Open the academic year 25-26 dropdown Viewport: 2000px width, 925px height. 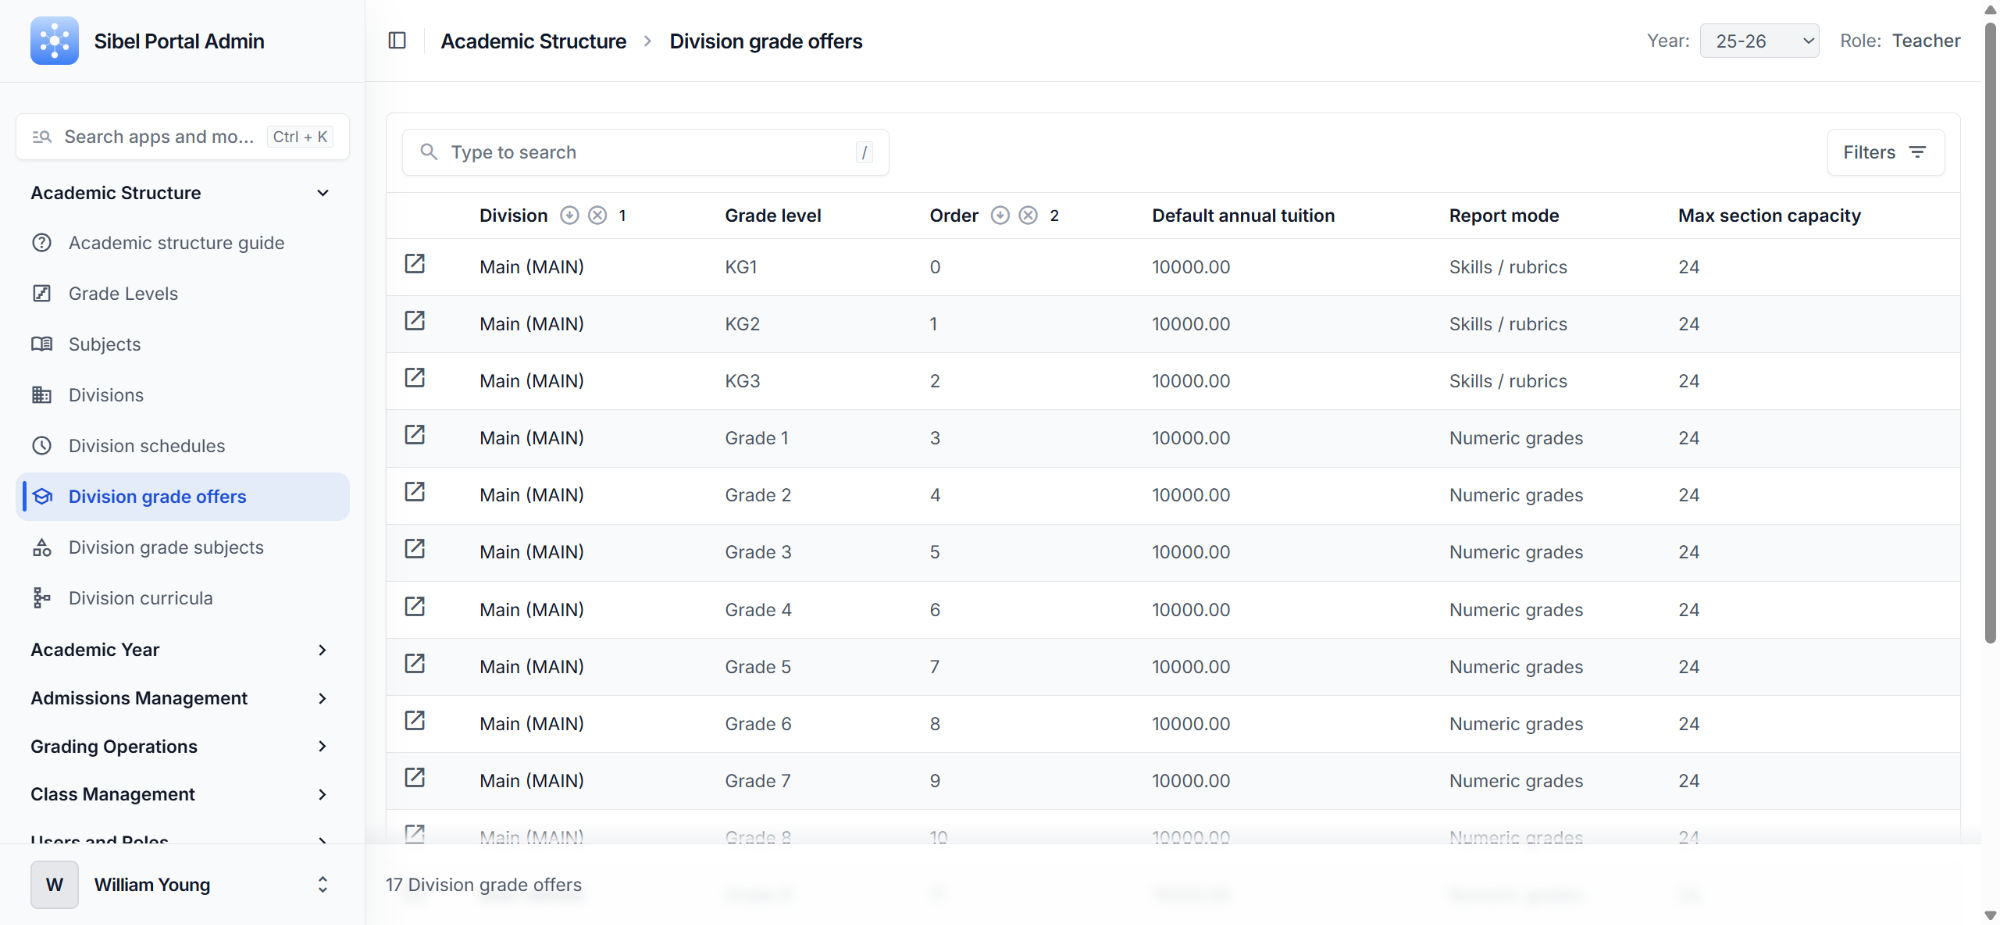click(x=1760, y=40)
